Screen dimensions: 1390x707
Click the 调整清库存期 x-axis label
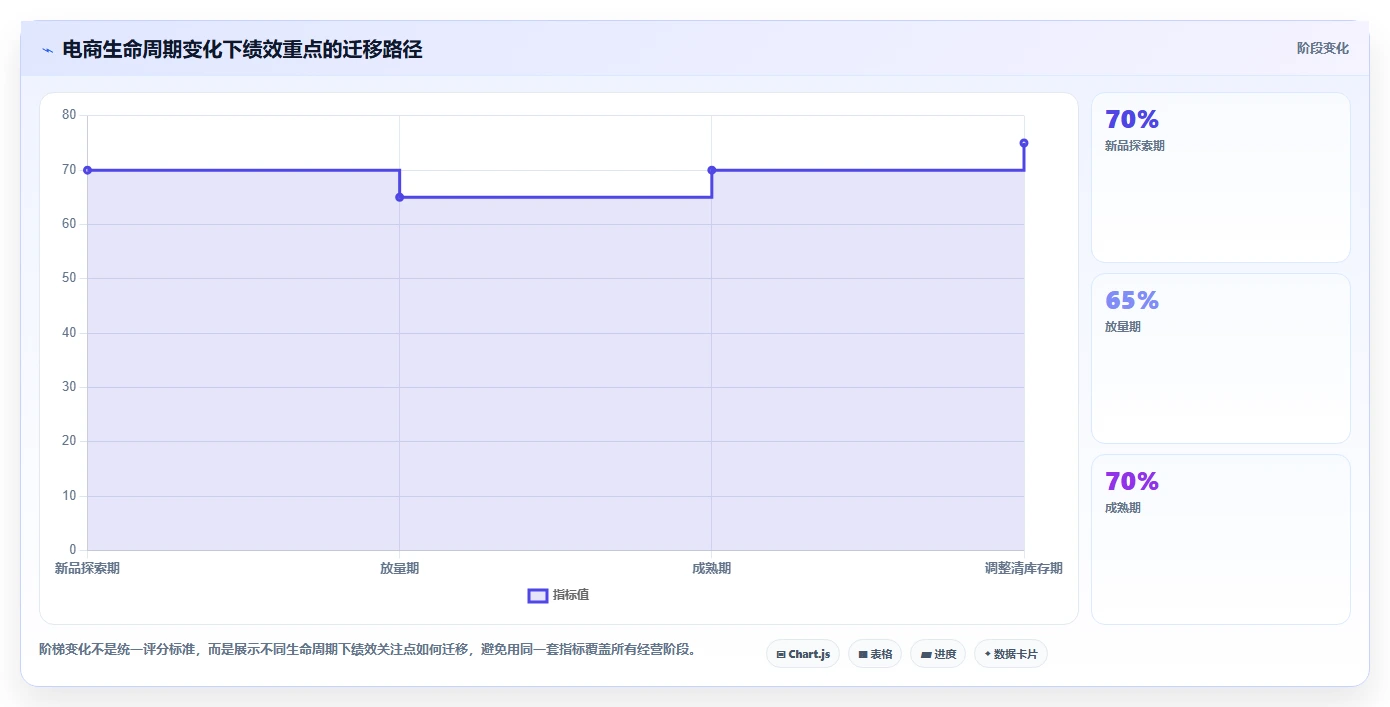[x=1023, y=568]
